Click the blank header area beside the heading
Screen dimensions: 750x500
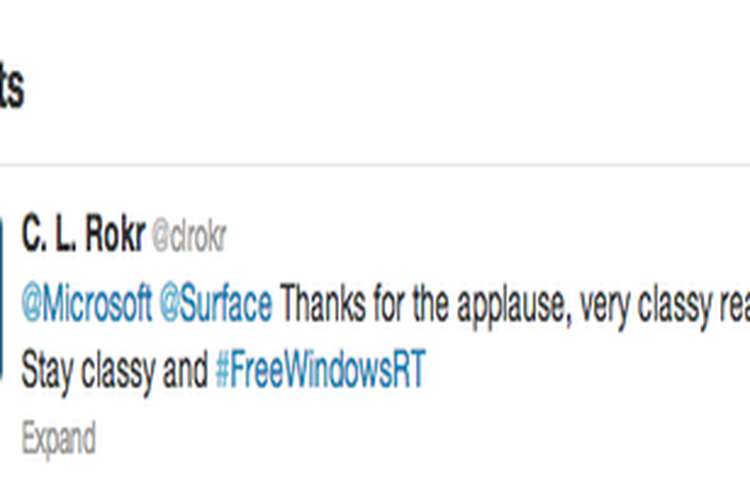383,88
